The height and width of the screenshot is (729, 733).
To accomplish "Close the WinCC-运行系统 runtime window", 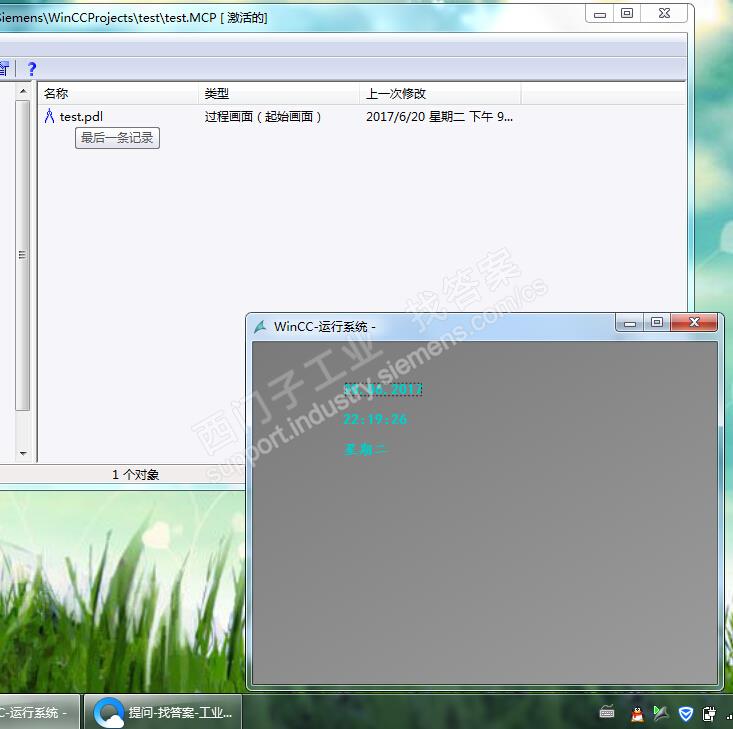I will (x=694, y=323).
